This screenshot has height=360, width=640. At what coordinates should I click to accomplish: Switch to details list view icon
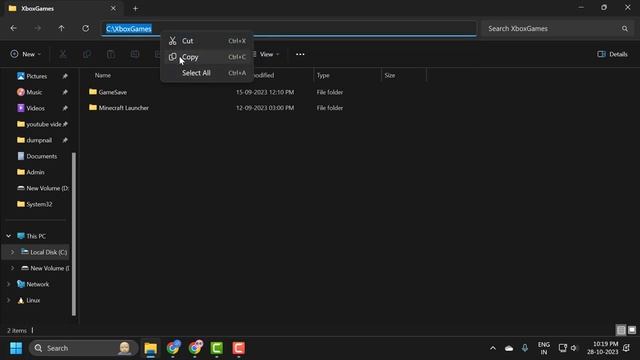(621, 330)
